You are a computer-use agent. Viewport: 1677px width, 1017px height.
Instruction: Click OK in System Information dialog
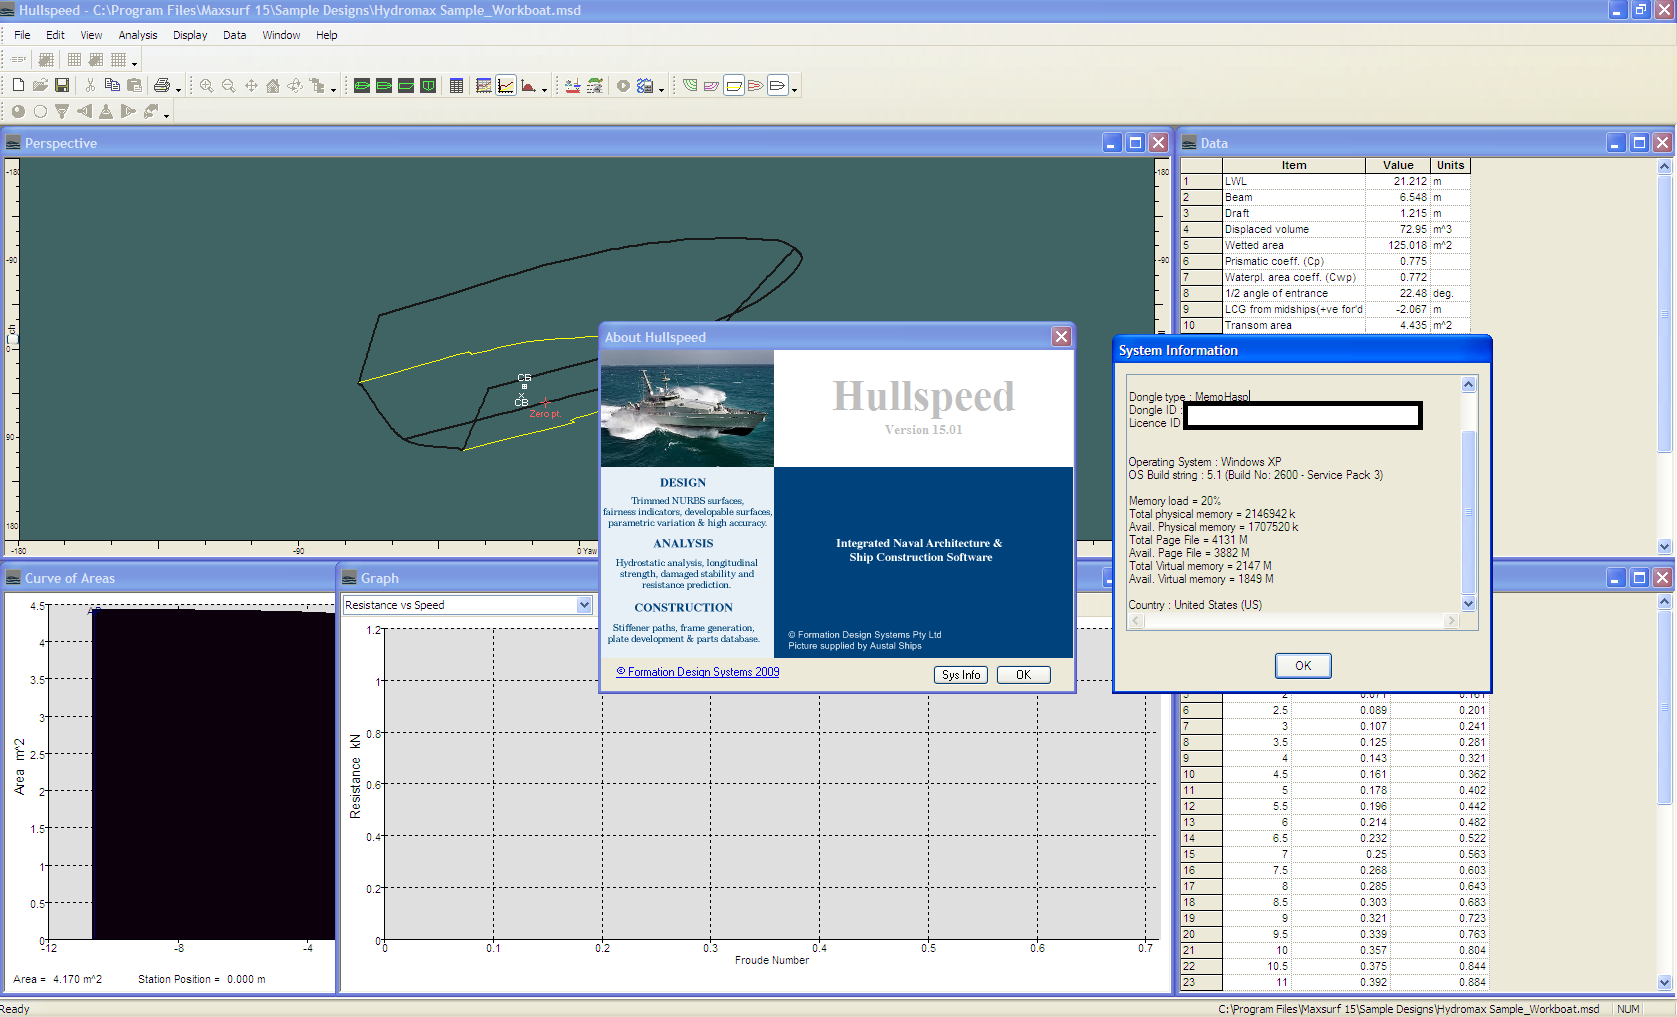1303,666
